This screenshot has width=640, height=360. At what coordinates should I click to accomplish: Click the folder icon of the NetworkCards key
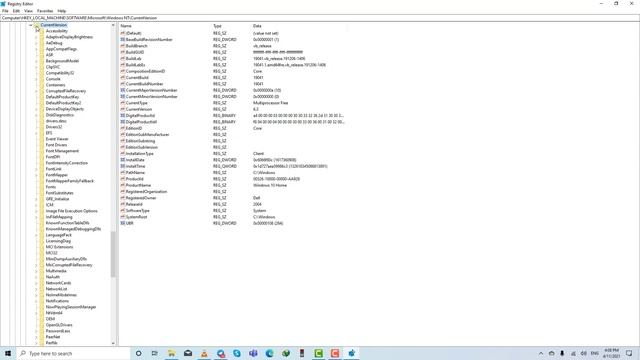[42, 283]
